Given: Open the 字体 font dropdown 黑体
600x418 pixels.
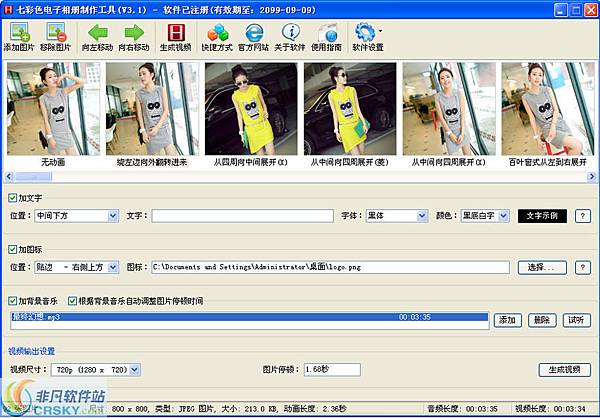Looking at the screenshot, I should [396, 216].
